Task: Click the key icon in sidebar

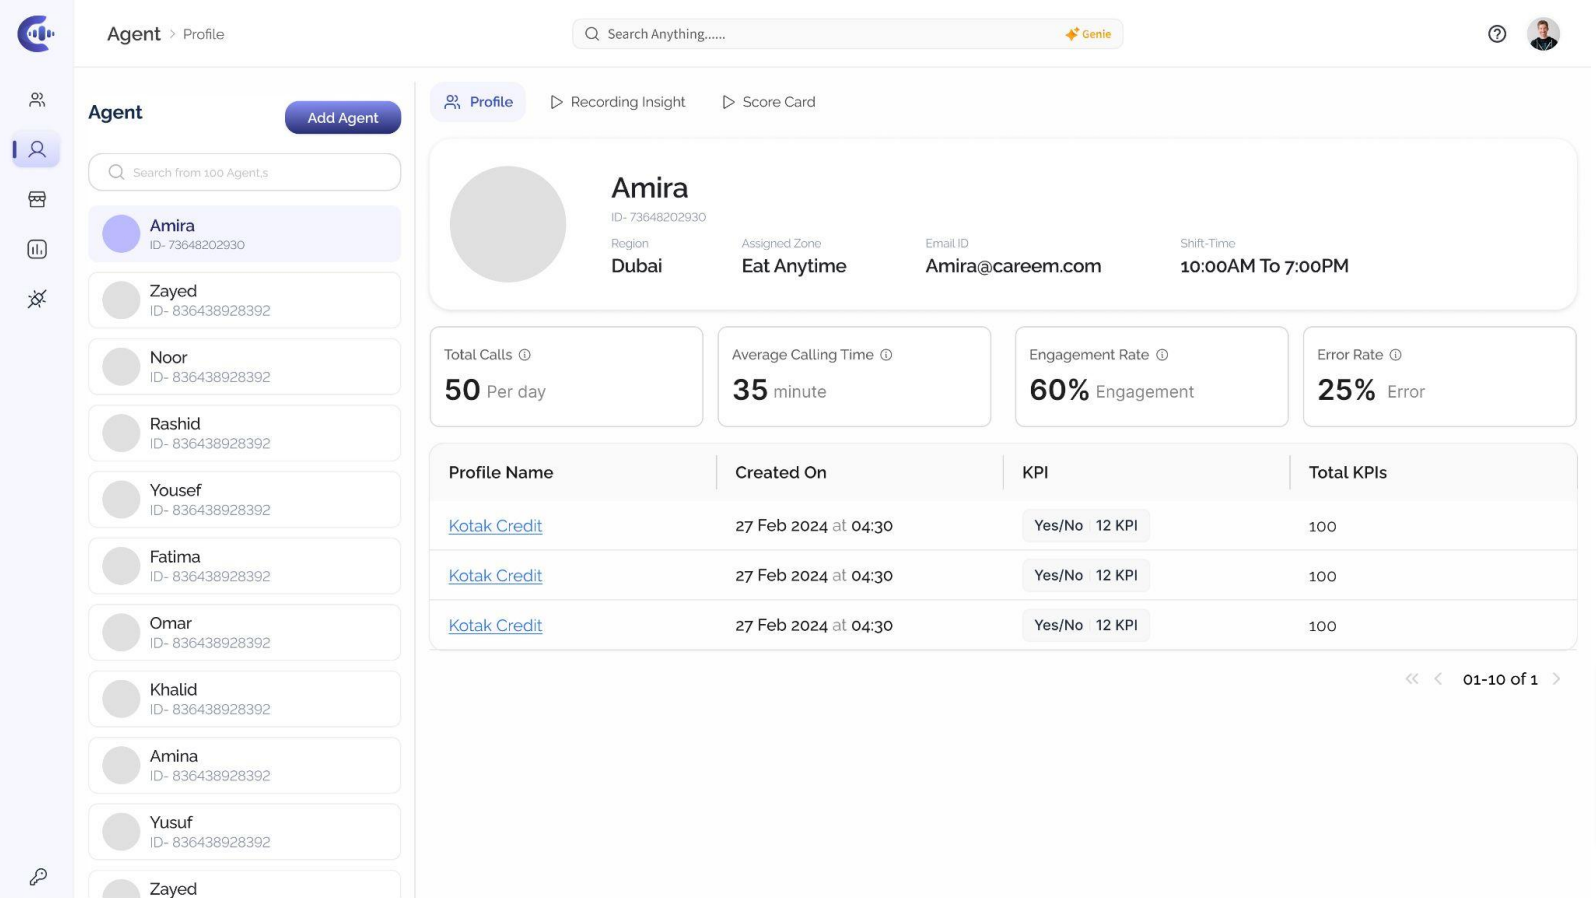Action: coord(38,877)
